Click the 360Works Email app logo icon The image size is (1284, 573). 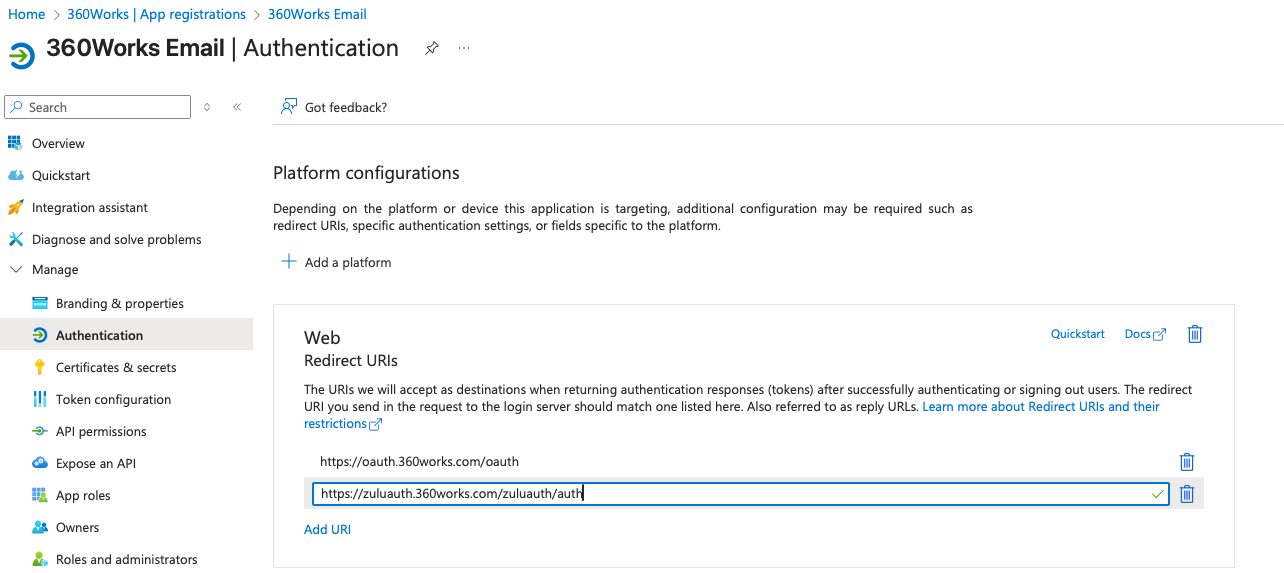pos(22,54)
